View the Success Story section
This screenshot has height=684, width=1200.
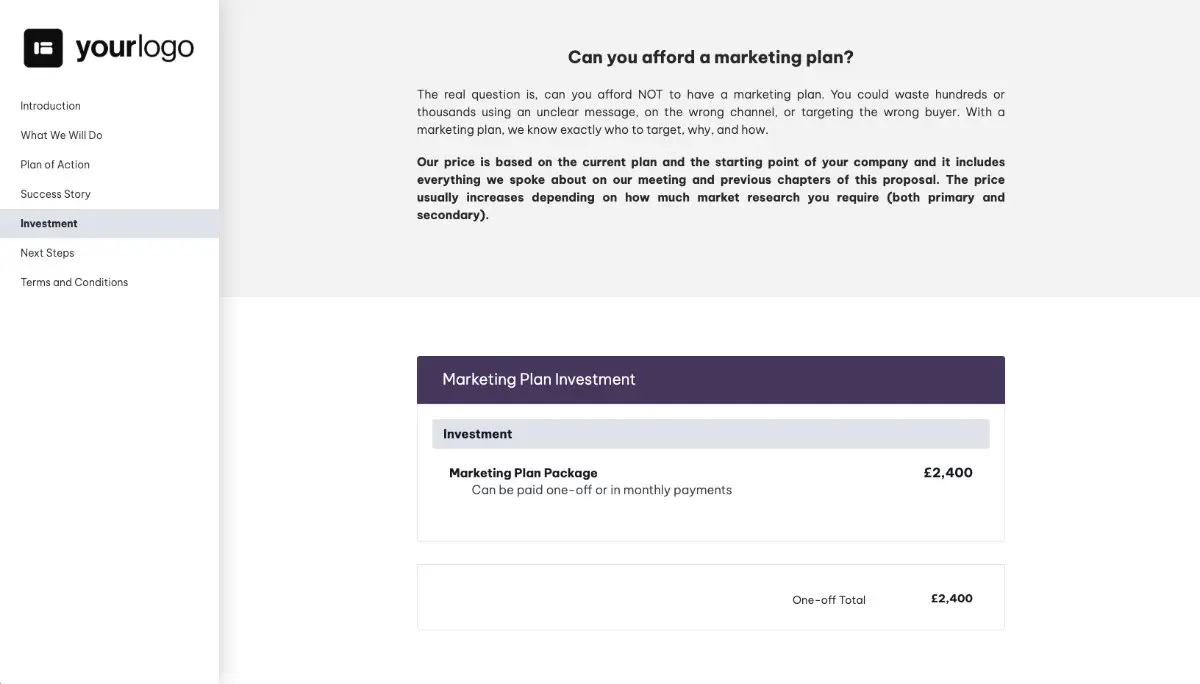pos(55,193)
